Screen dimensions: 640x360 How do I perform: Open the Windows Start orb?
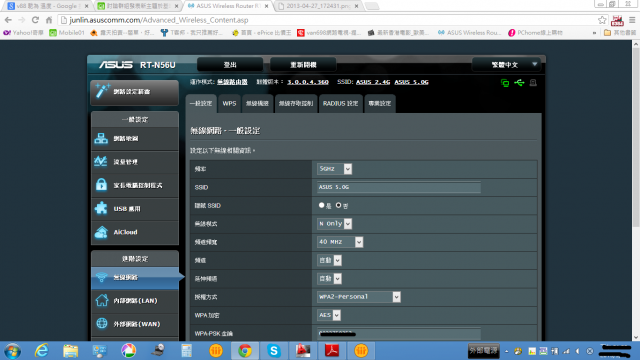click(x=12, y=351)
